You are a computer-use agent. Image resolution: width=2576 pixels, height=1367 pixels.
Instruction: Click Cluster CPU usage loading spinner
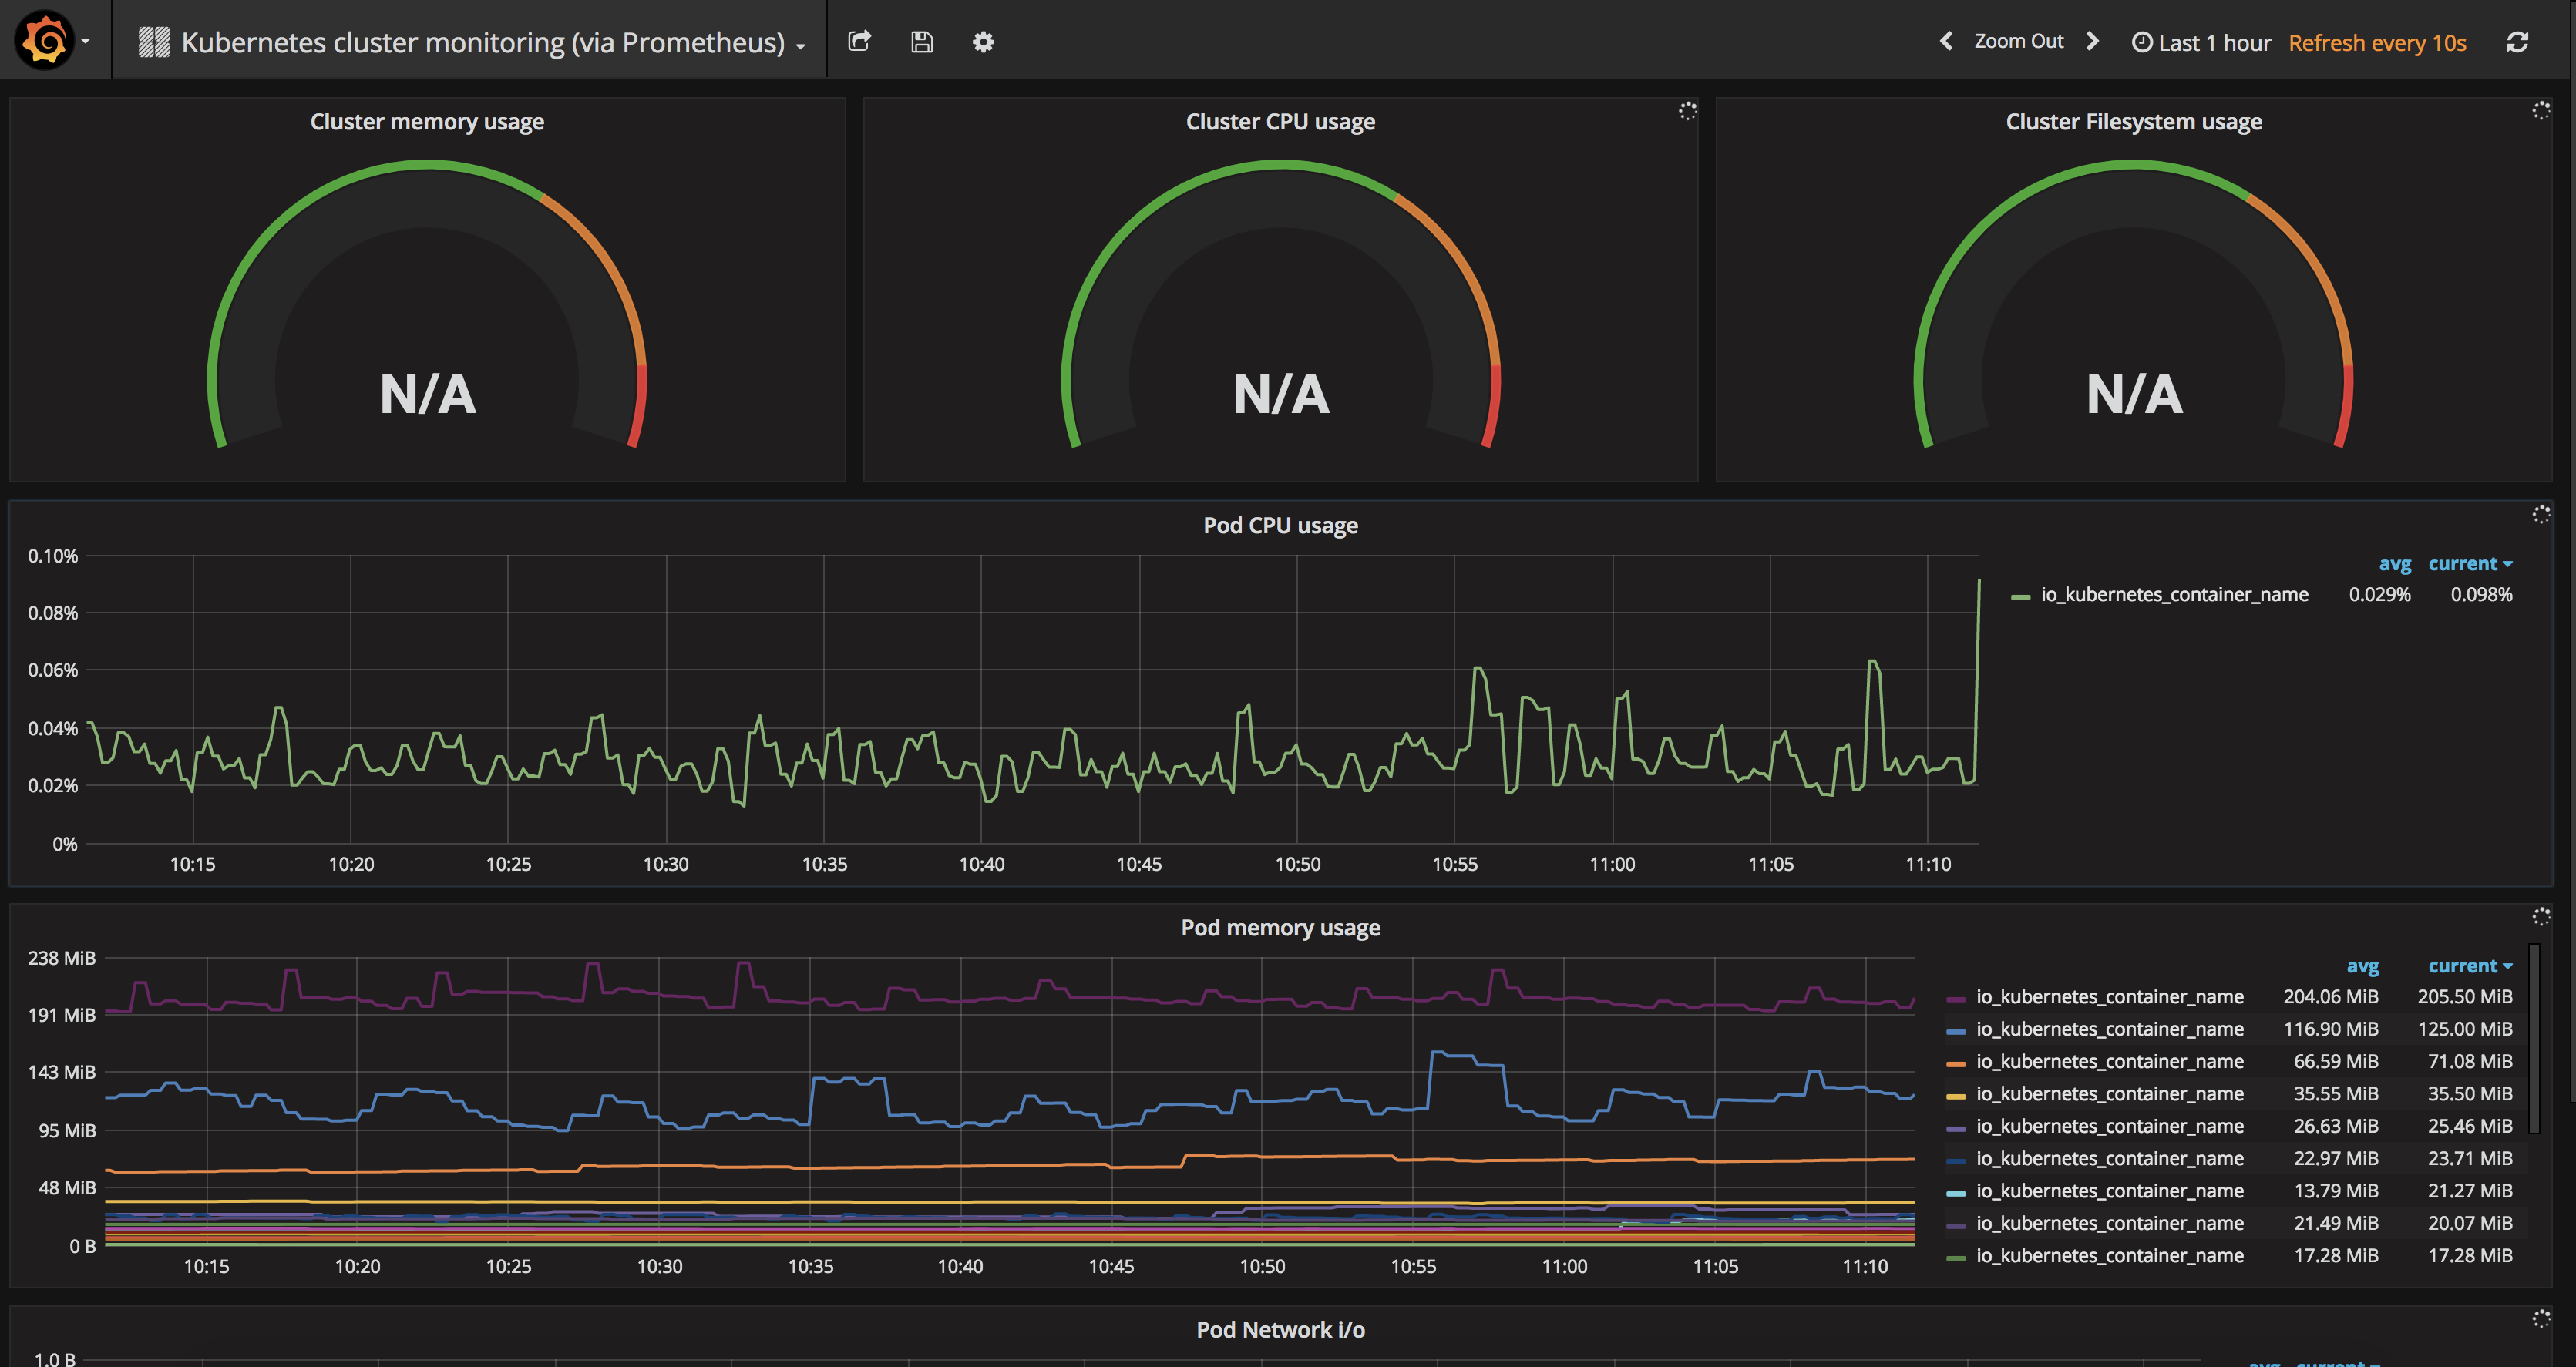coord(1687,111)
